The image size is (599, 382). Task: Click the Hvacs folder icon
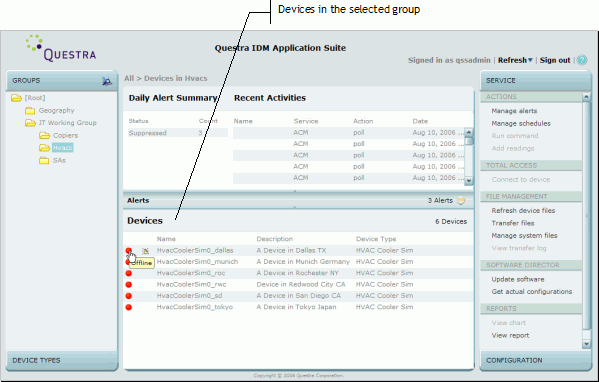[44, 147]
